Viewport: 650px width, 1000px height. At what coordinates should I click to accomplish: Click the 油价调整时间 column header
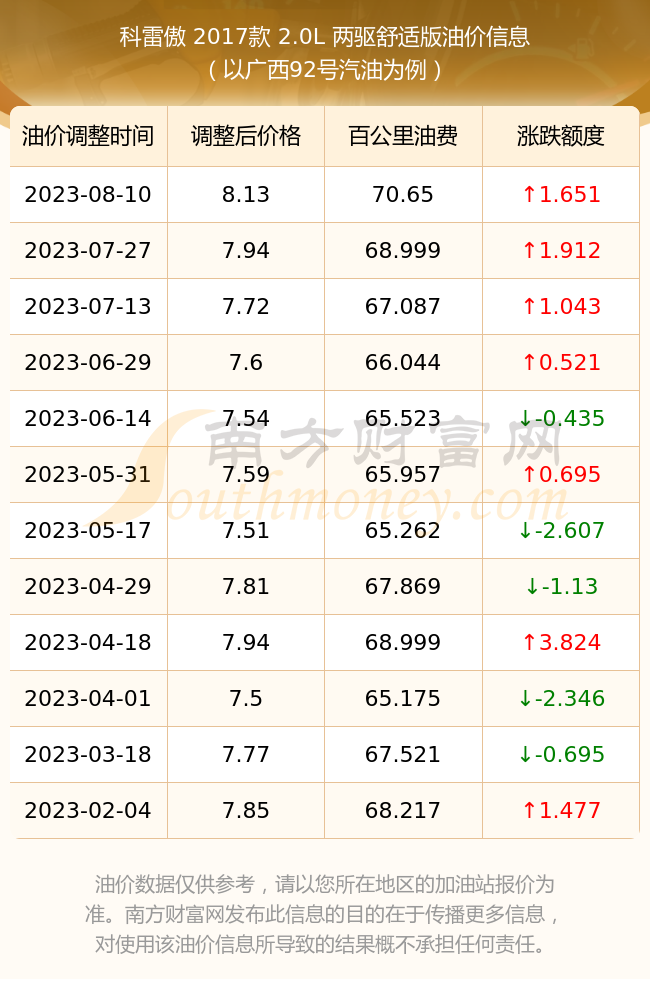click(88, 136)
